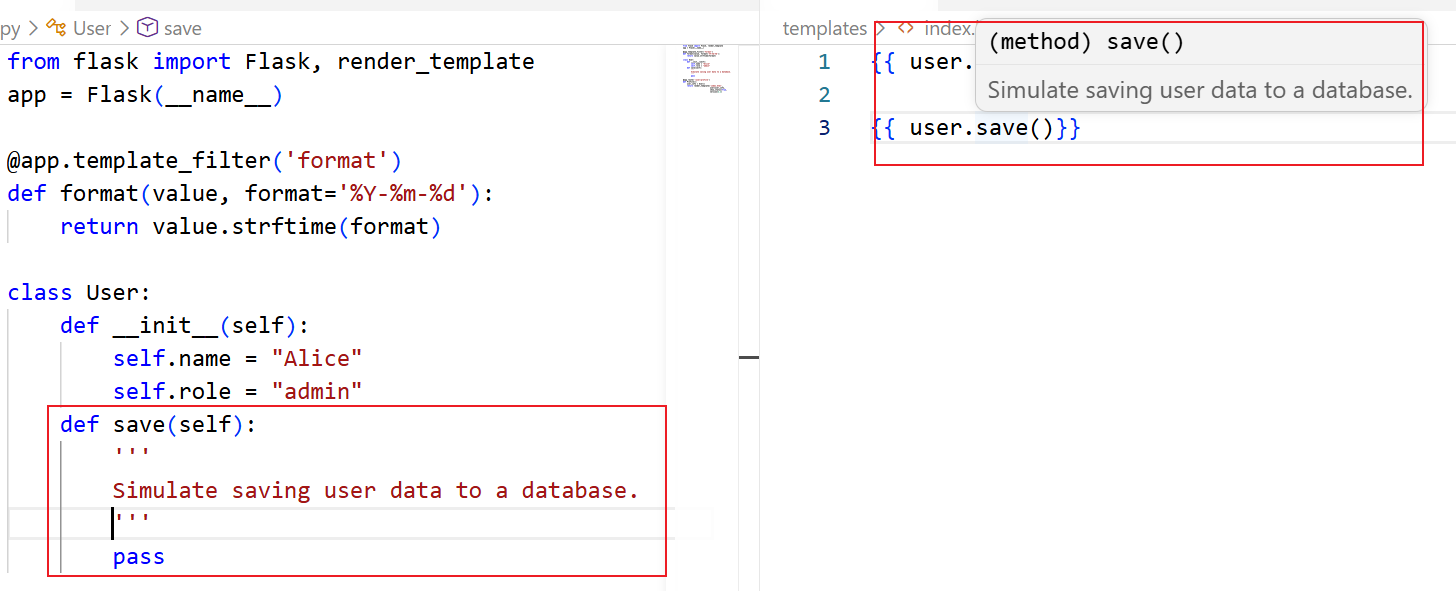The image size is (1456, 591).
Task: Click the self.role = "admin" assignment
Action: (238, 392)
